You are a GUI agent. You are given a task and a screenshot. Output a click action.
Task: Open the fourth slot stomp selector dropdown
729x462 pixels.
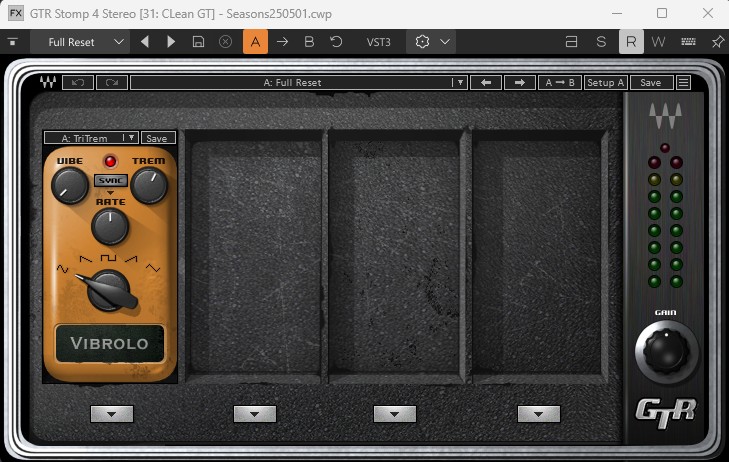(x=539, y=414)
